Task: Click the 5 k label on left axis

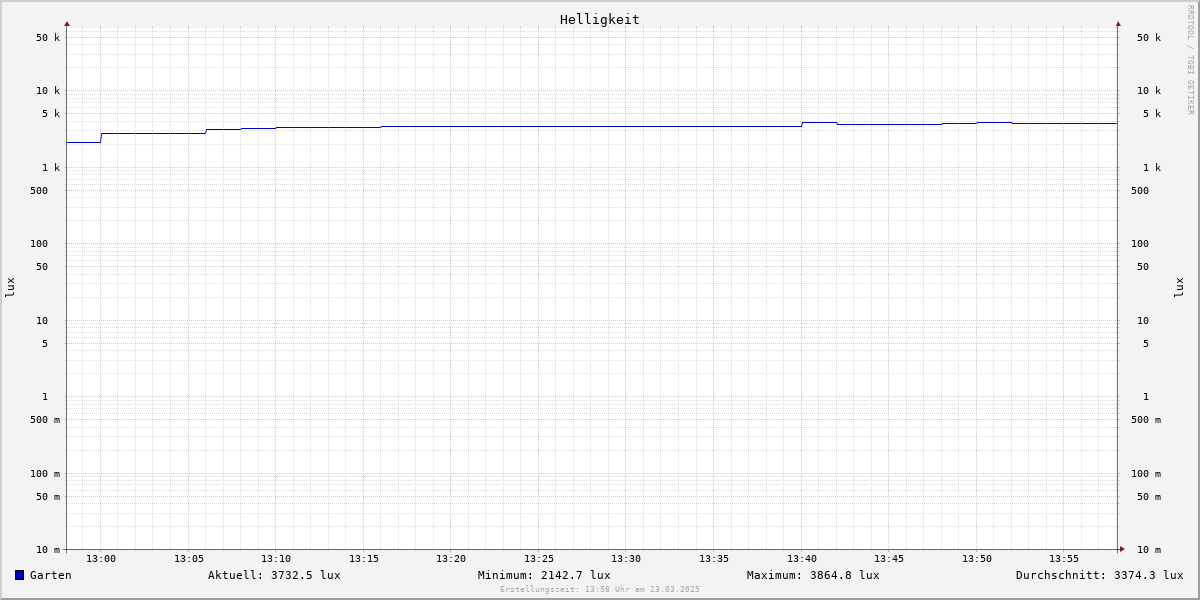Action: pos(51,113)
